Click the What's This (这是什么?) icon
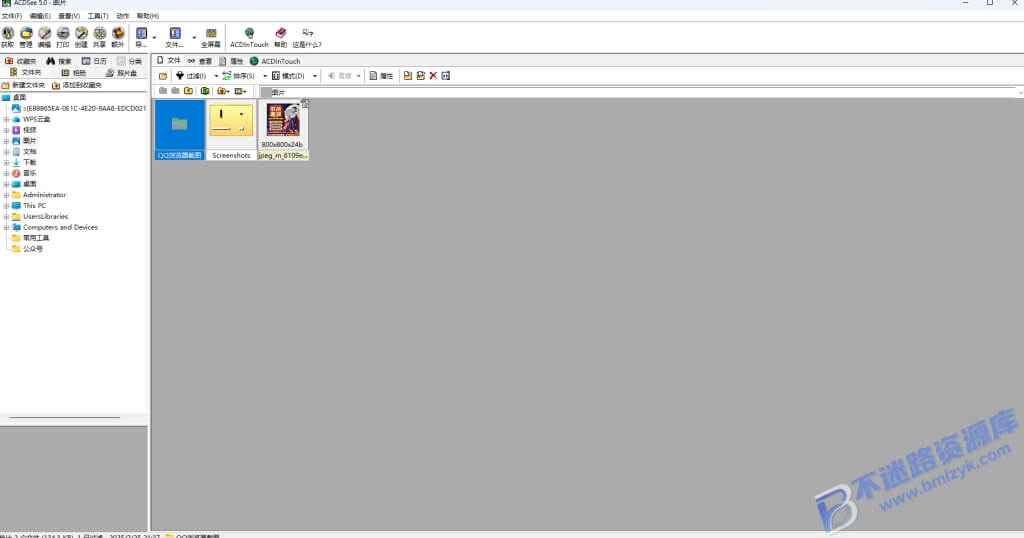Image resolution: width=1024 pixels, height=538 pixels. [x=307, y=37]
